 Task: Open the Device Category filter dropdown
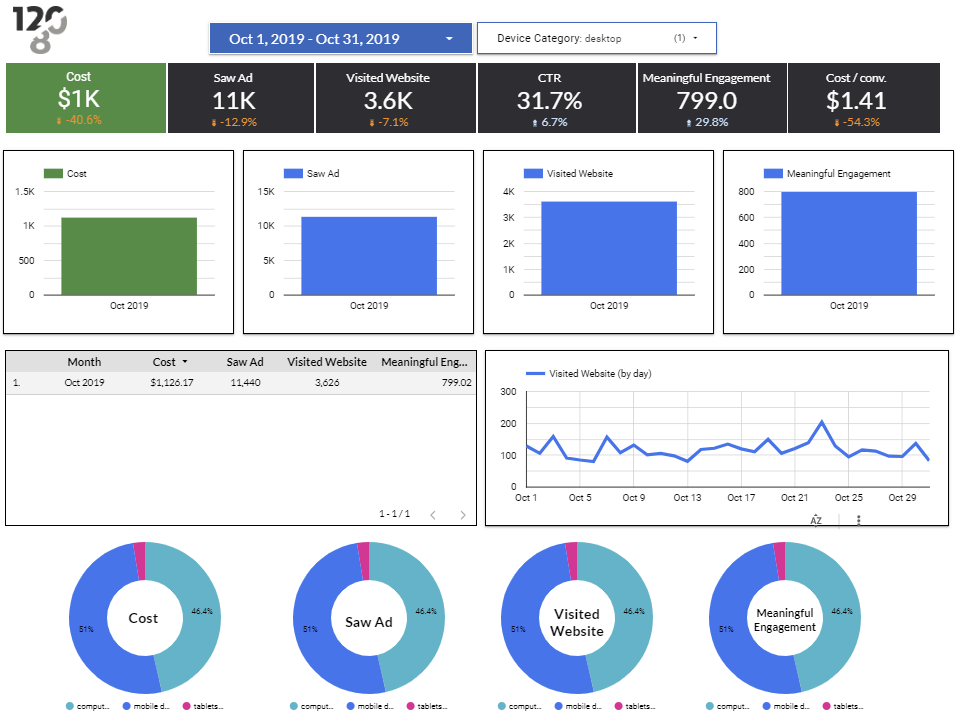point(596,38)
